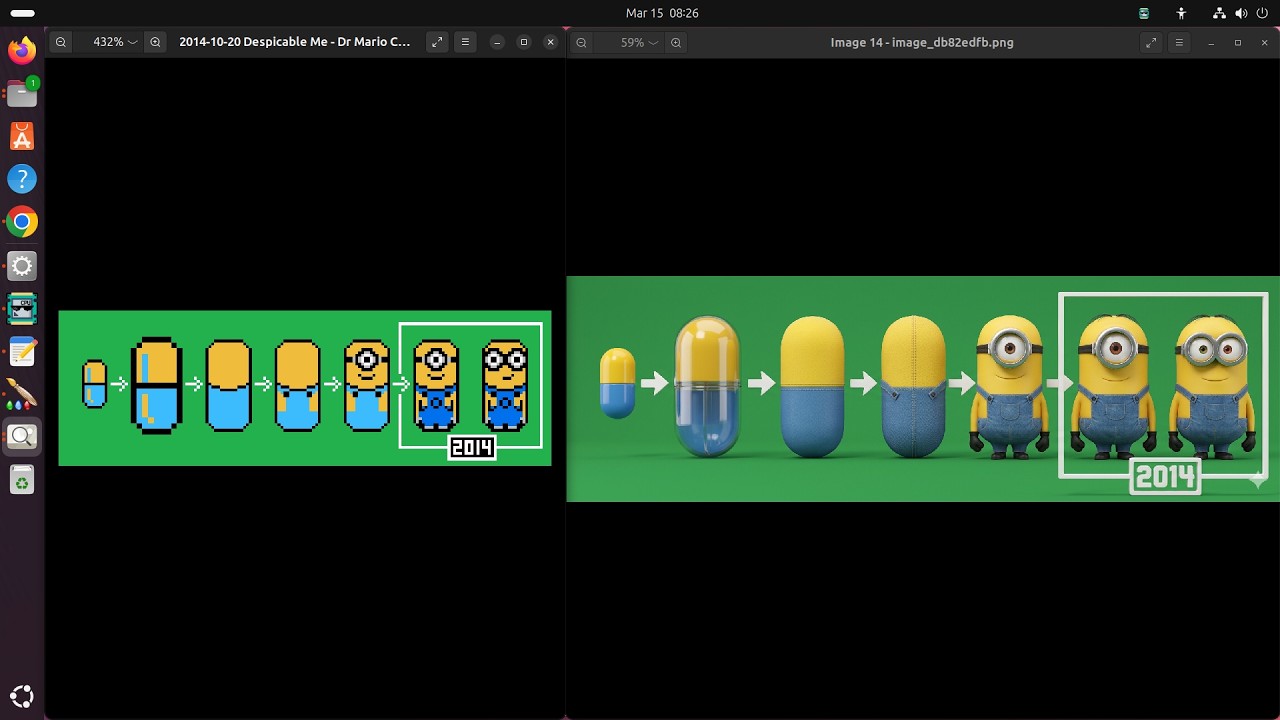Click the wired network icon in the system tray
Image resolution: width=1280 pixels, height=720 pixels.
[x=1219, y=13]
